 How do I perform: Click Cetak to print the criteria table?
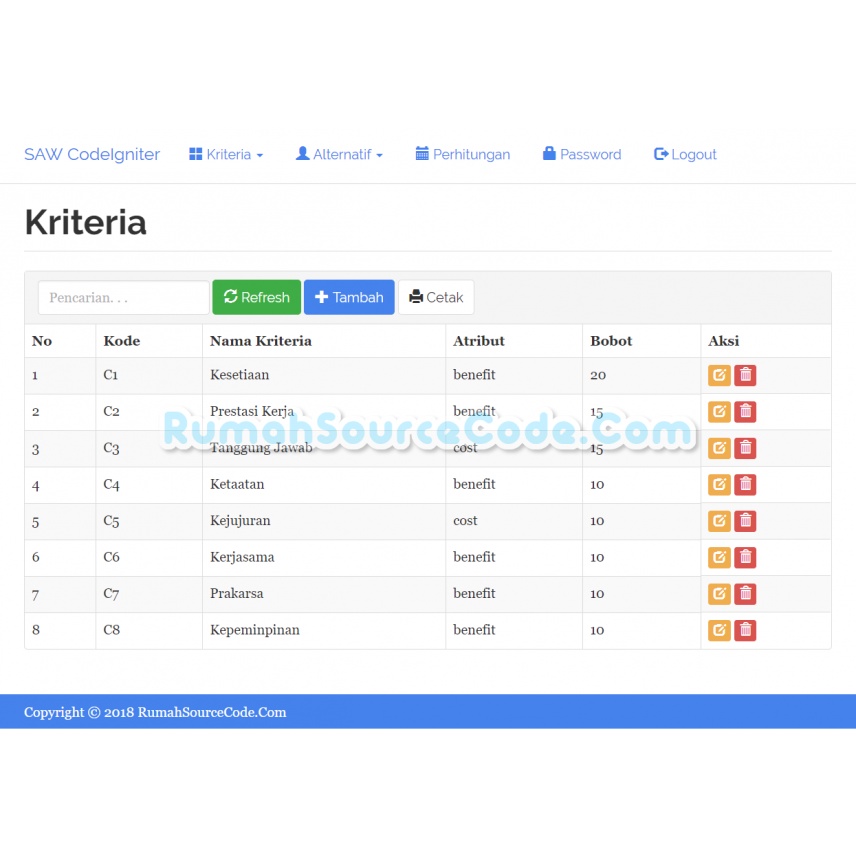436,297
